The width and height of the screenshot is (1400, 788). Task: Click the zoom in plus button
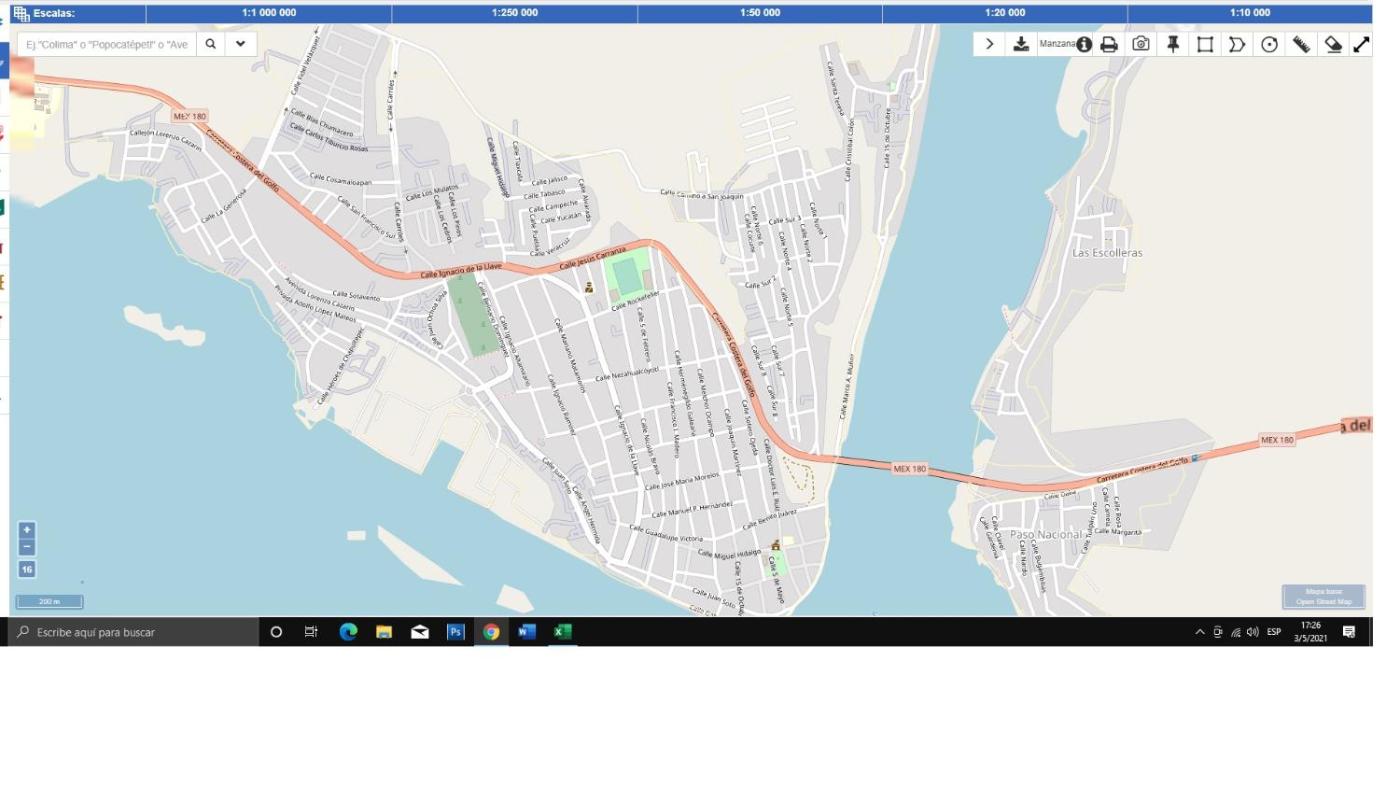click(27, 530)
